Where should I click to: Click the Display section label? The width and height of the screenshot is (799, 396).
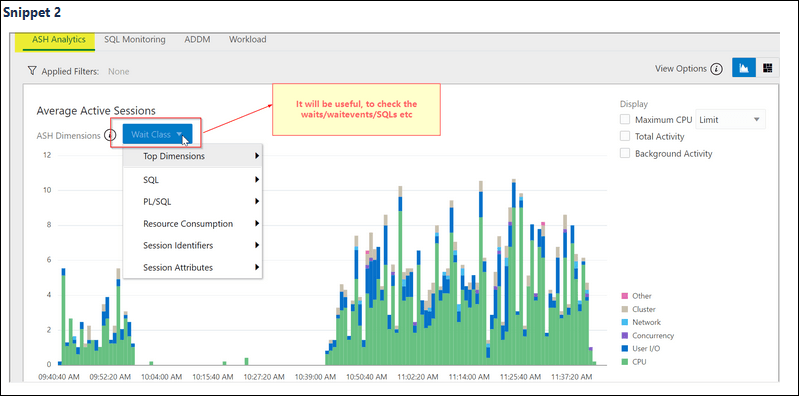[634, 104]
